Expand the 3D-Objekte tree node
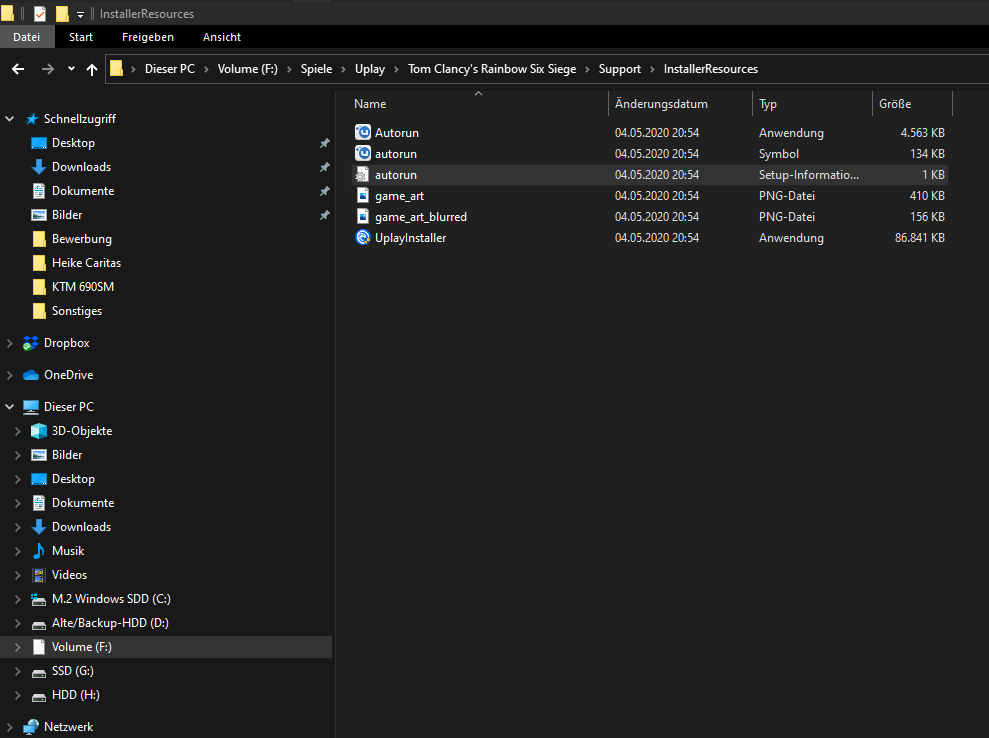The image size is (989, 738). (18, 431)
